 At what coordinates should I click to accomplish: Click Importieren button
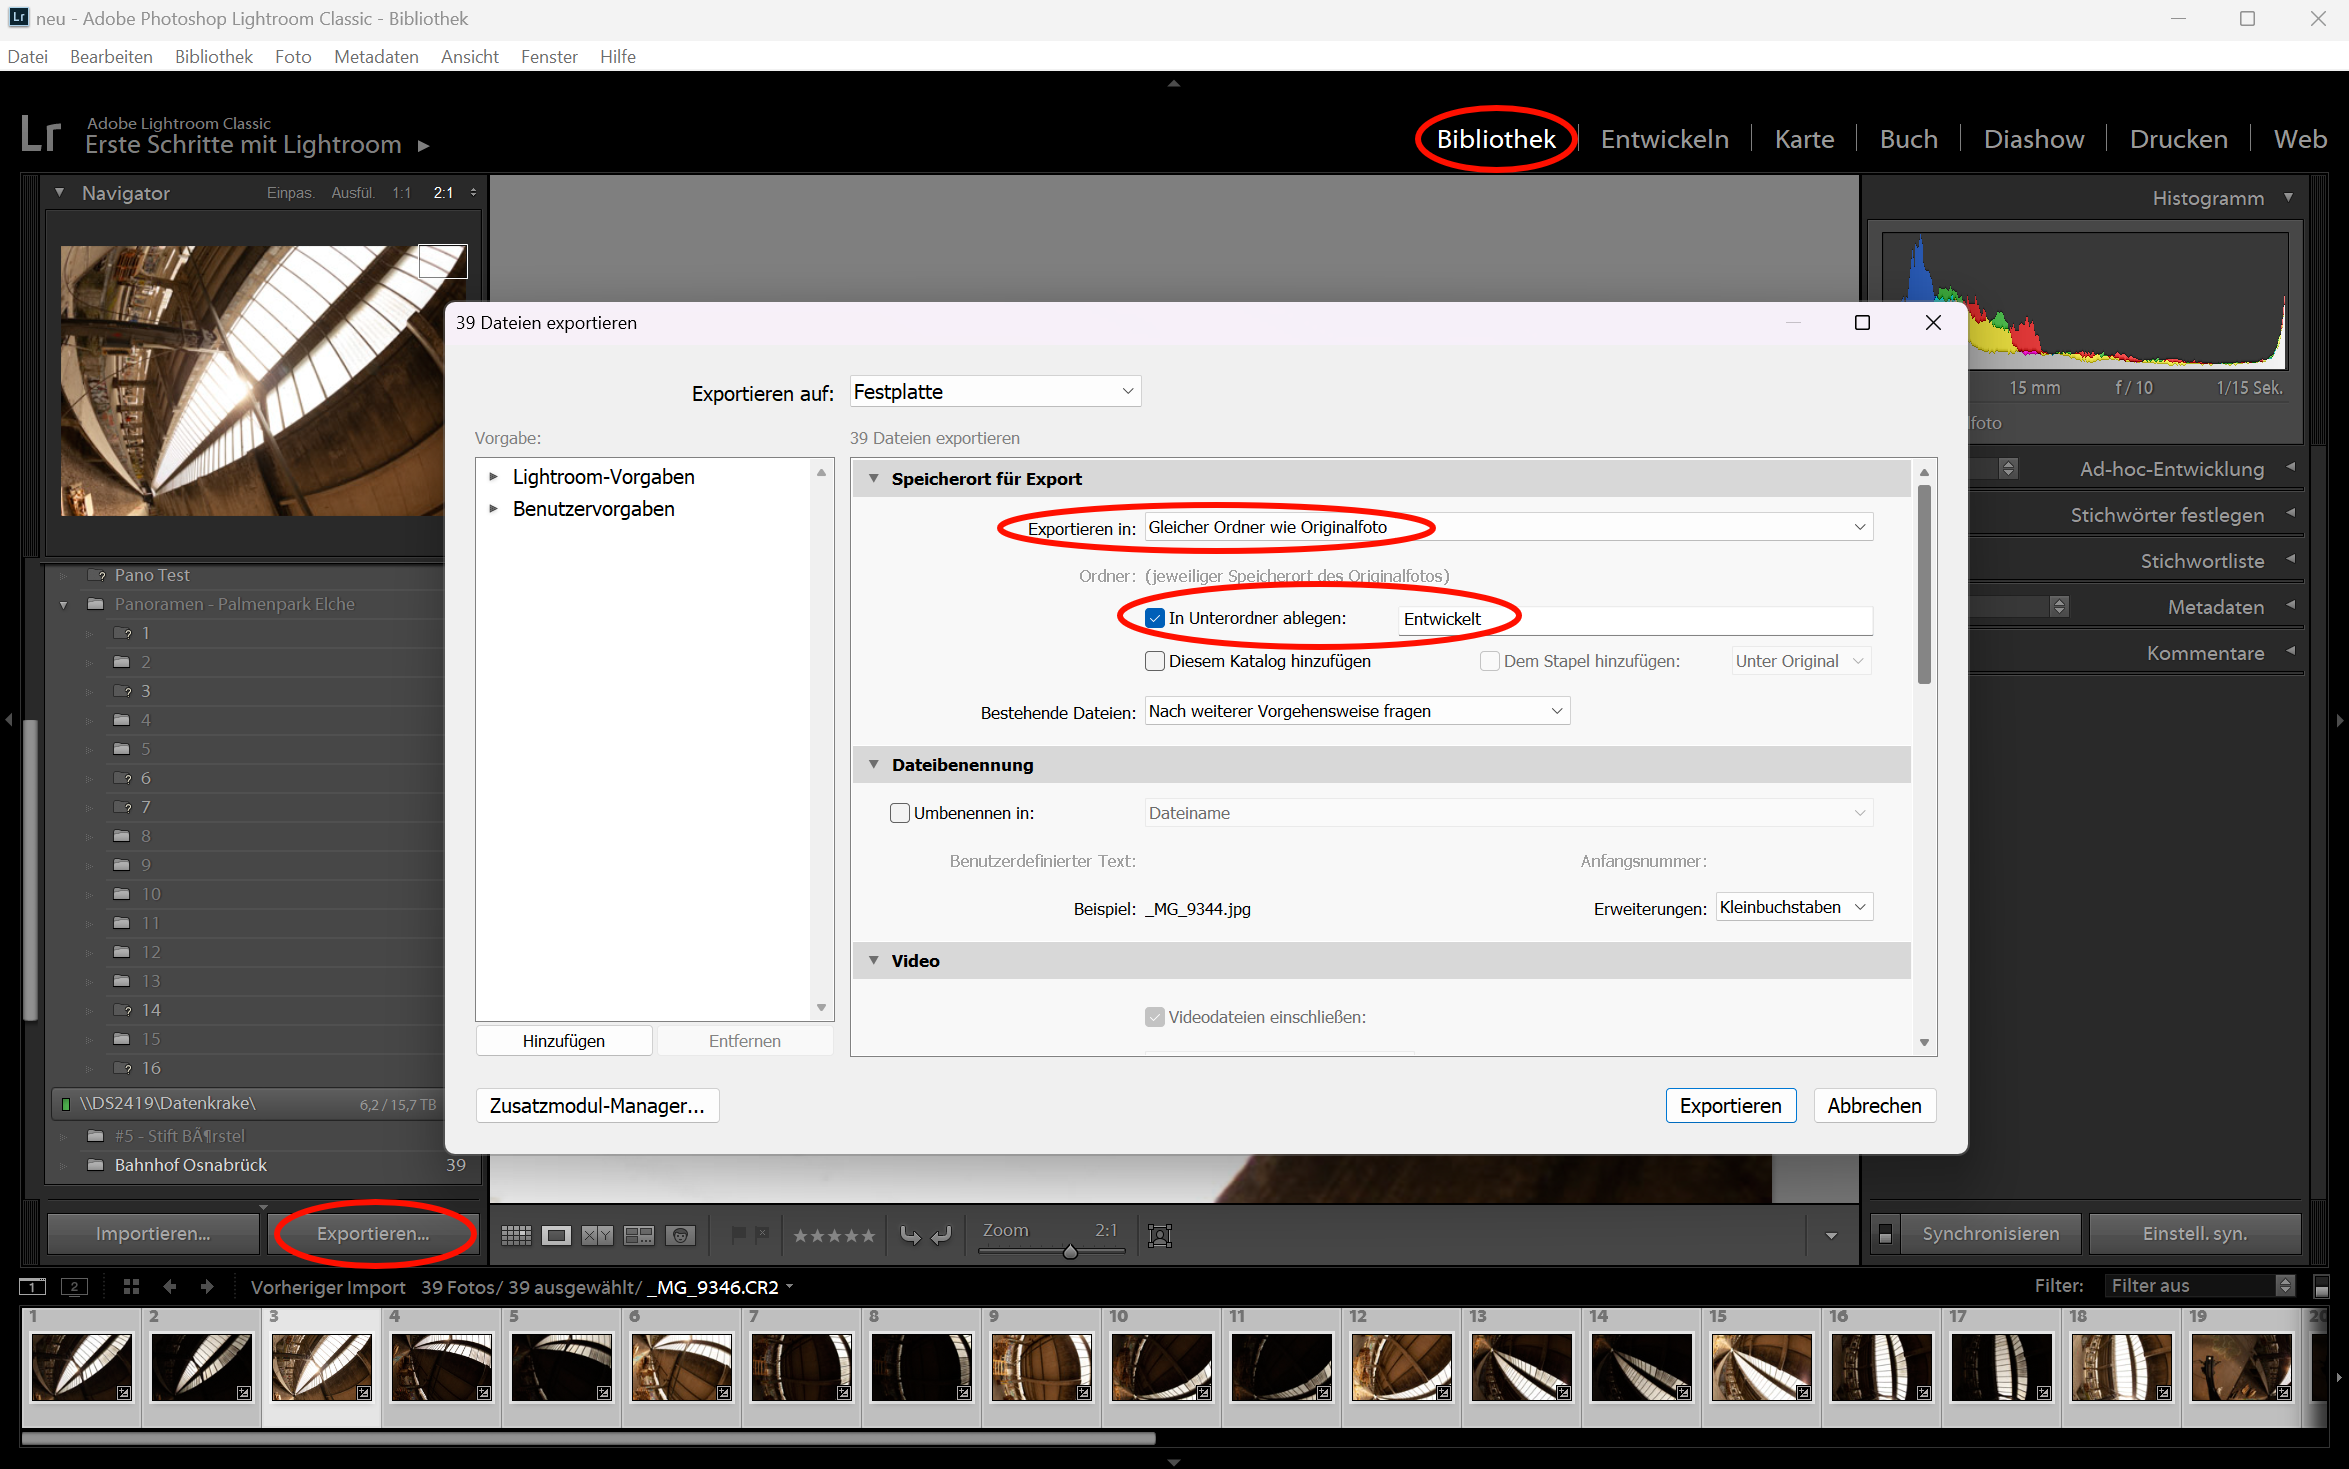(153, 1234)
